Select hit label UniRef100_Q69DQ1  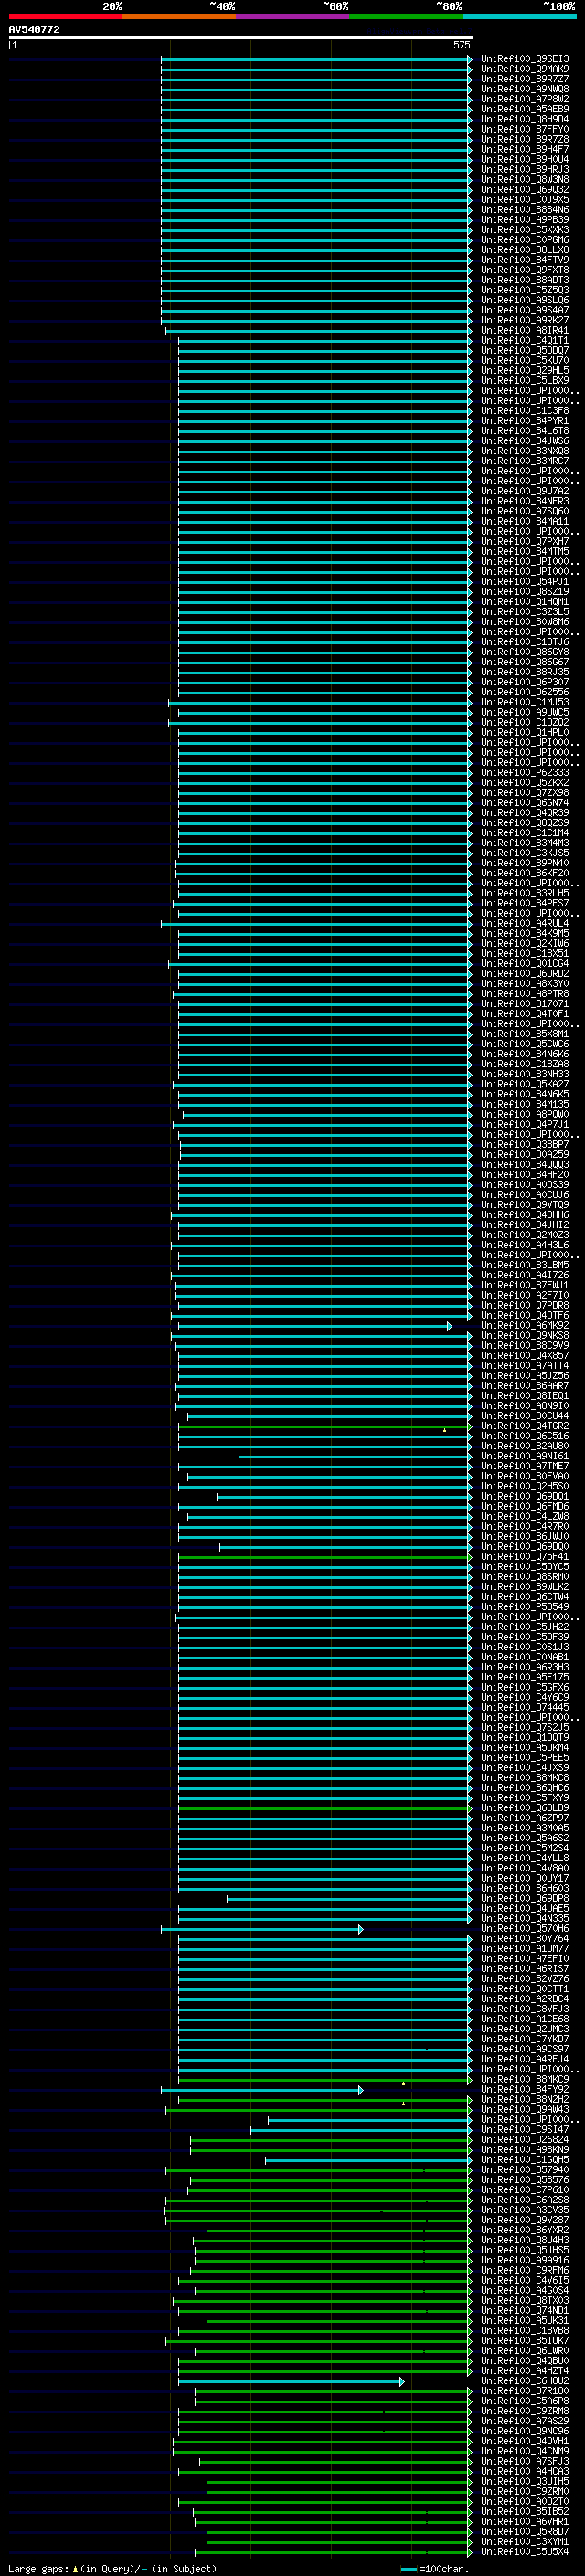coord(525,1496)
